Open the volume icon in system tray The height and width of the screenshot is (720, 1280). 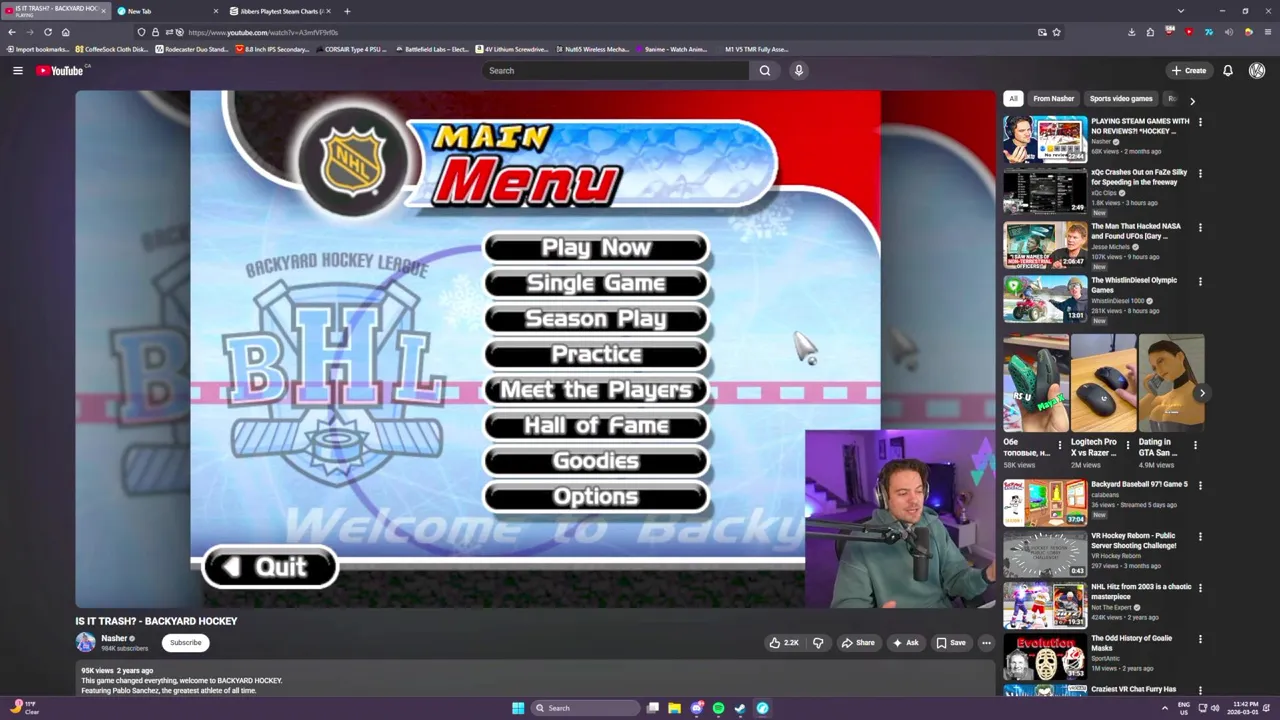pos(1215,708)
